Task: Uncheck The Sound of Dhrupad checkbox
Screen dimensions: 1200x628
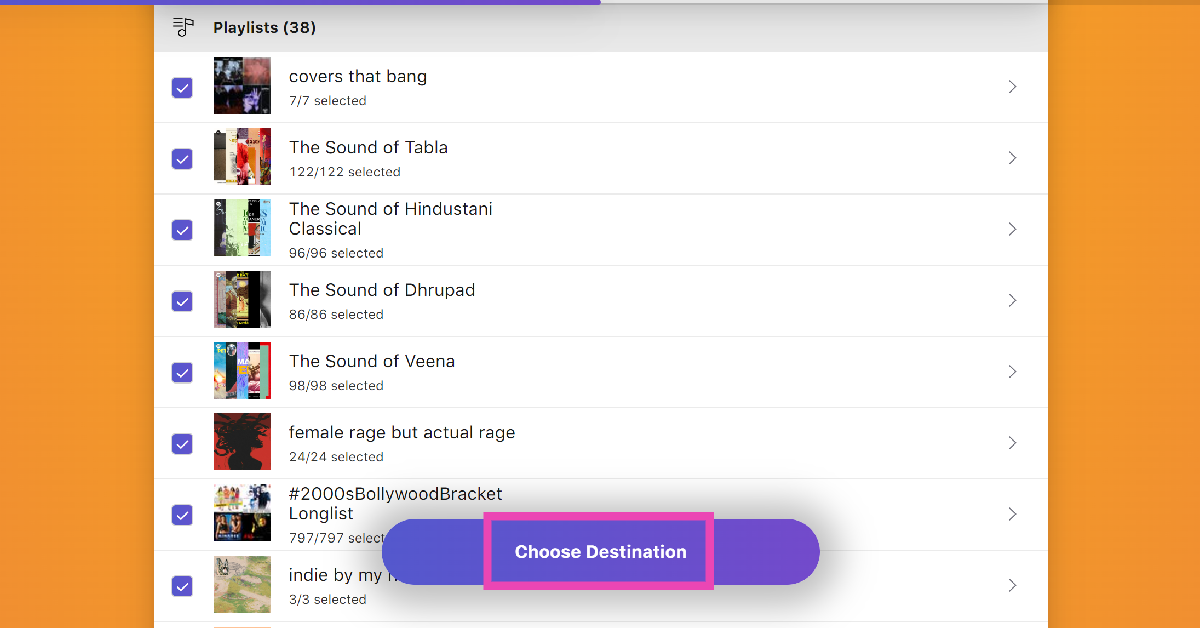Action: pyautogui.click(x=182, y=300)
